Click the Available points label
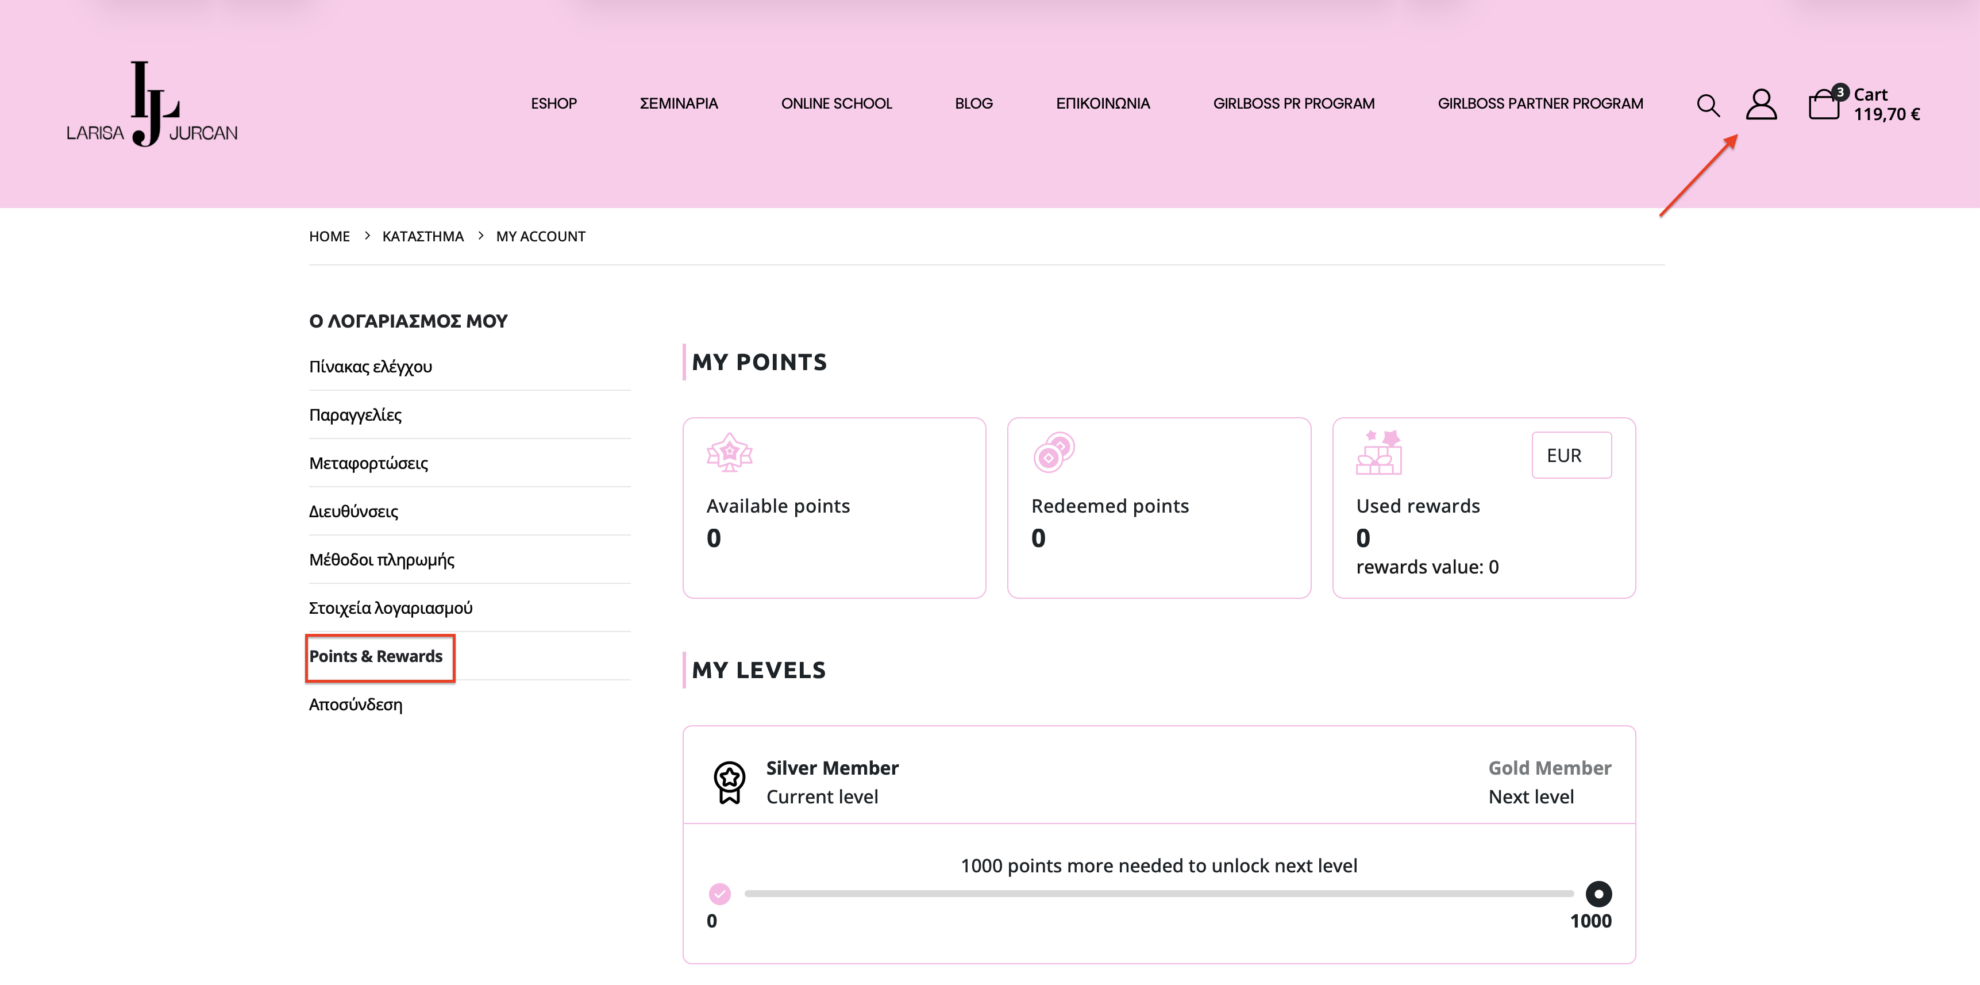This screenshot has height=985, width=1980. pos(778,506)
